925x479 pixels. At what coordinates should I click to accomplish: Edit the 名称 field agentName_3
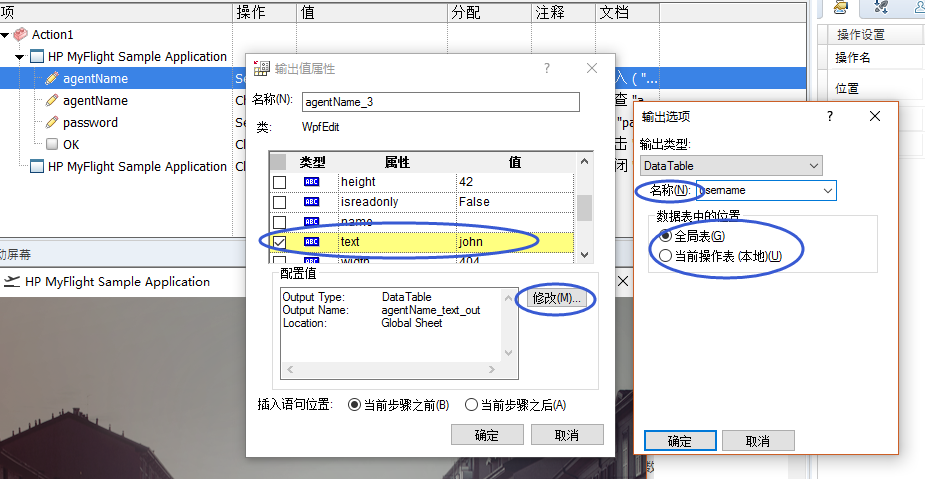pos(441,101)
